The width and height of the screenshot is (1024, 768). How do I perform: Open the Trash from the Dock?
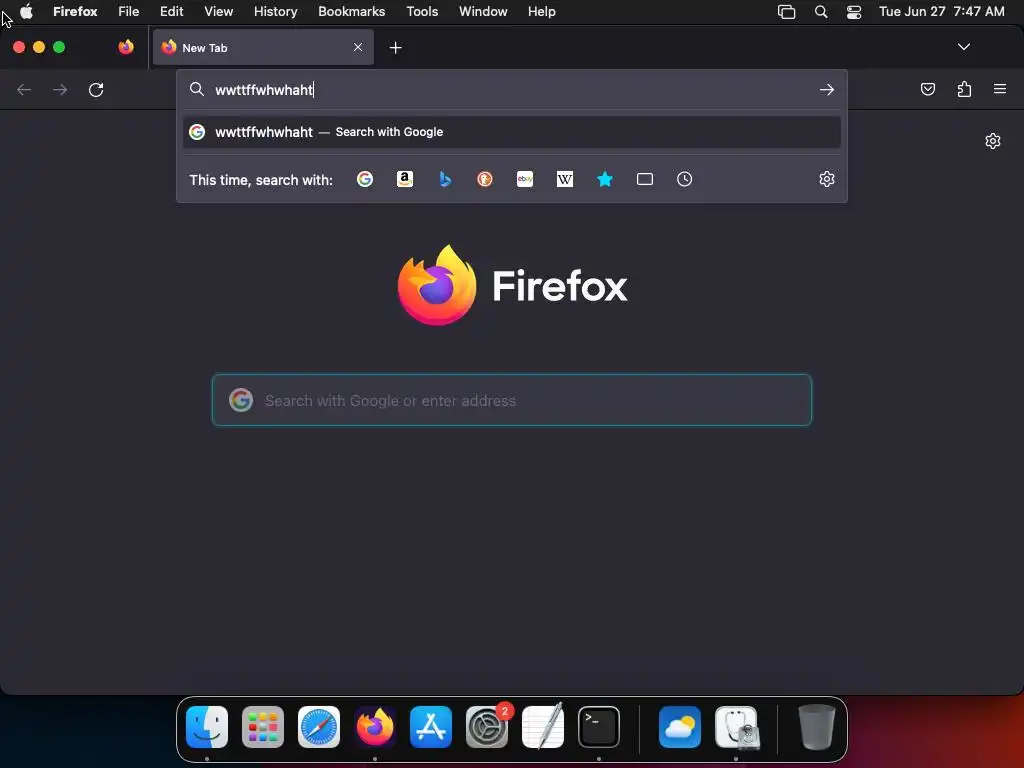point(817,727)
